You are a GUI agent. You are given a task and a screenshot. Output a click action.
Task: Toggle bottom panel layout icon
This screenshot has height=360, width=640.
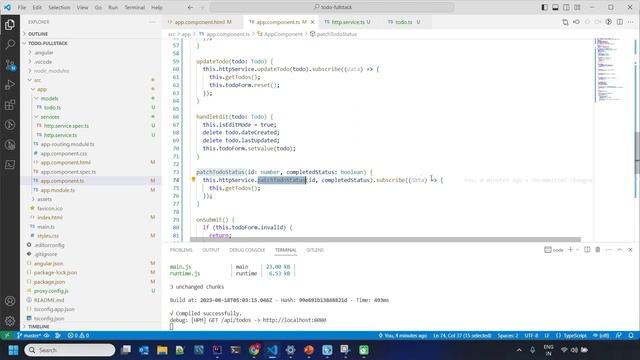pos(556,7)
